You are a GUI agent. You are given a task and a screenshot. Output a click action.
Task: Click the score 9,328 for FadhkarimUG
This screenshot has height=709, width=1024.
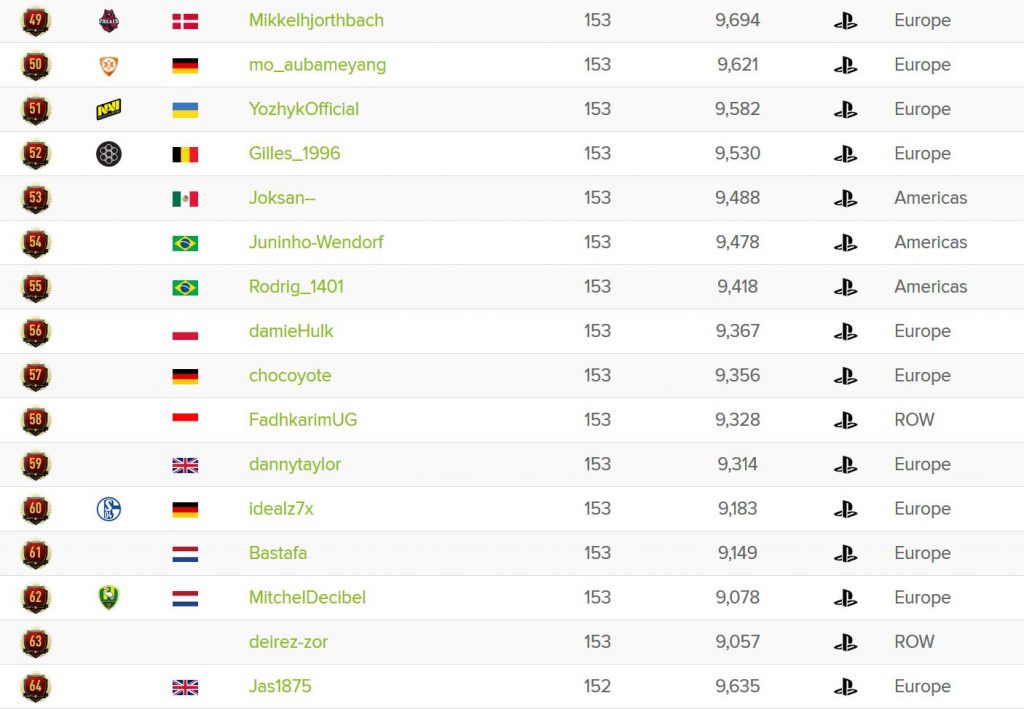point(737,420)
